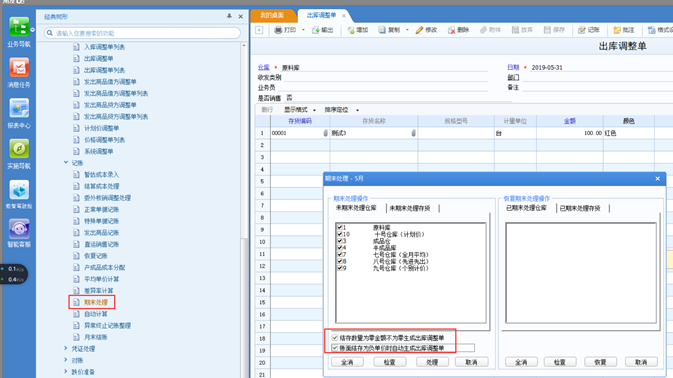
Task: Open 月末结账 in the tree
Action: 96,337
